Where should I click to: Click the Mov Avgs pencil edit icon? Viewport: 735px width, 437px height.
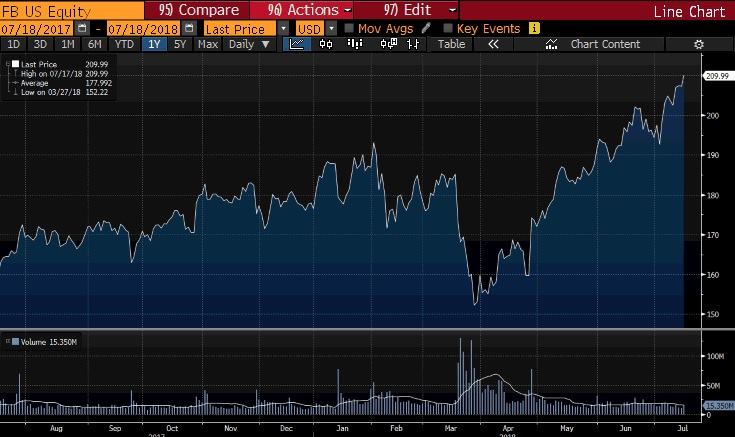426,28
